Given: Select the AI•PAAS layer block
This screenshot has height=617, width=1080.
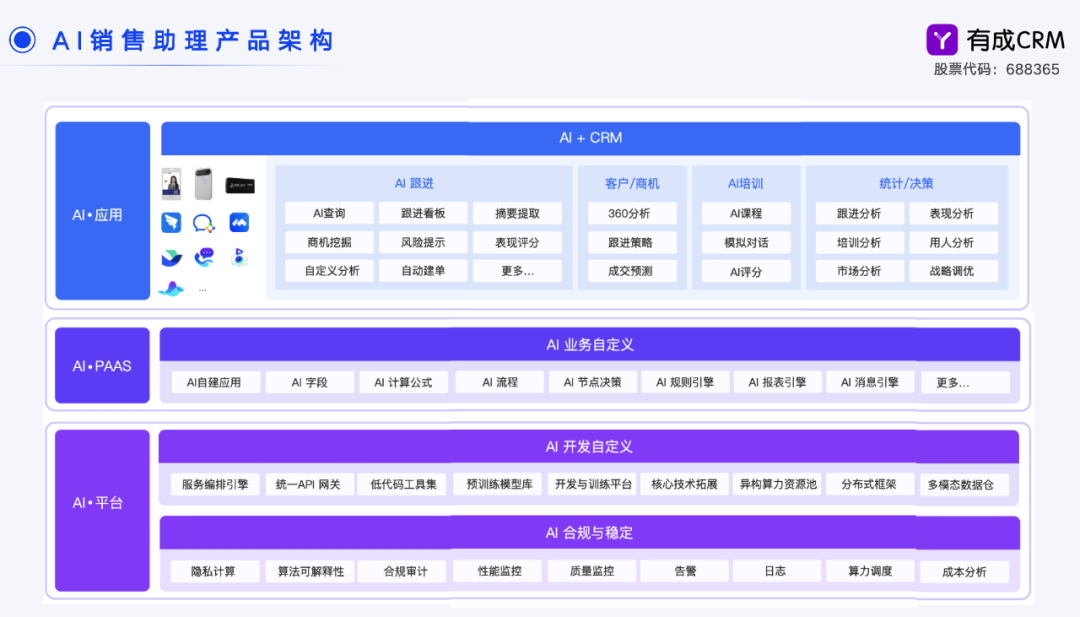Looking at the screenshot, I should coord(102,366).
